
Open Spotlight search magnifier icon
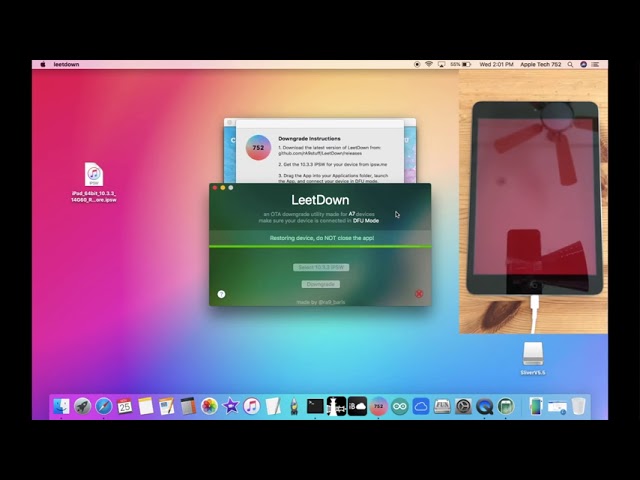pos(570,64)
